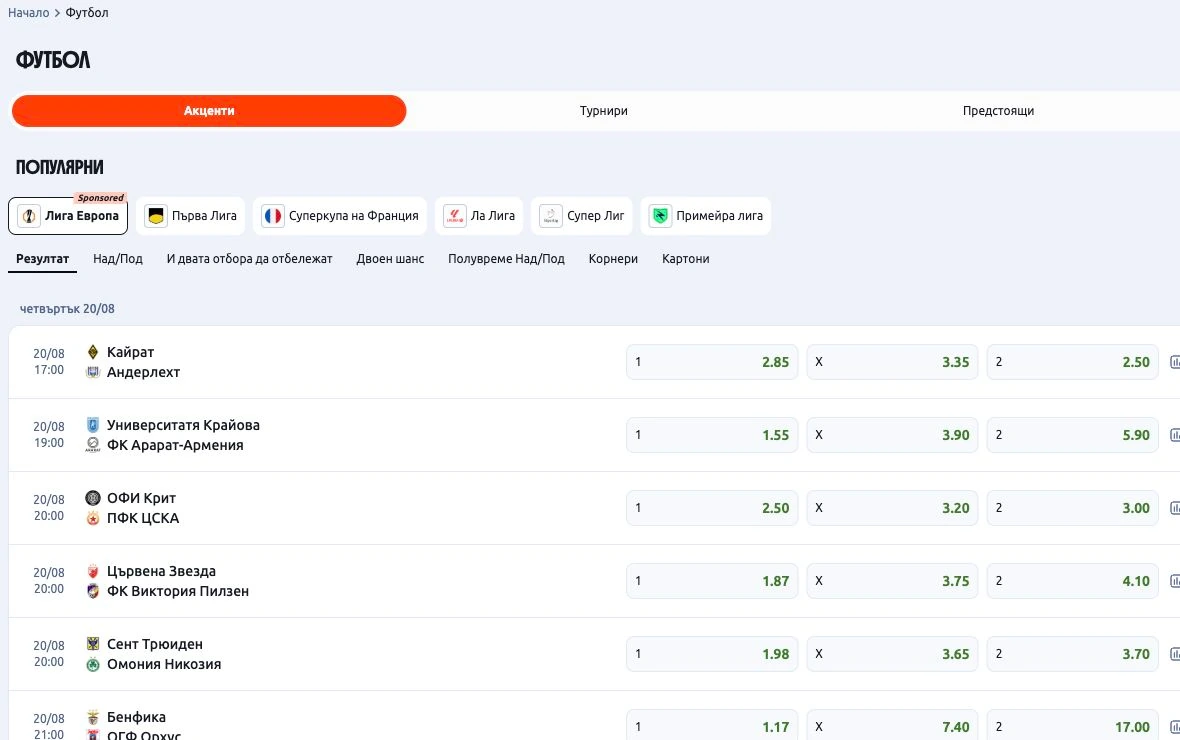The height and width of the screenshot is (740, 1180).
Task: Bet on ОФИ Крит–ЦСКА draw 3.20
Action: click(x=893, y=508)
